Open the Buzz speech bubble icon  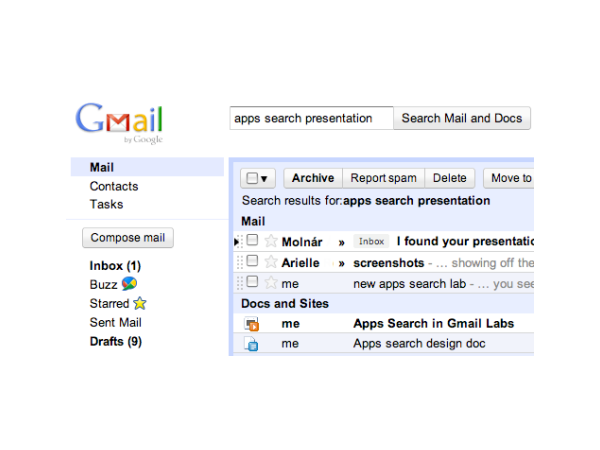click(129, 284)
